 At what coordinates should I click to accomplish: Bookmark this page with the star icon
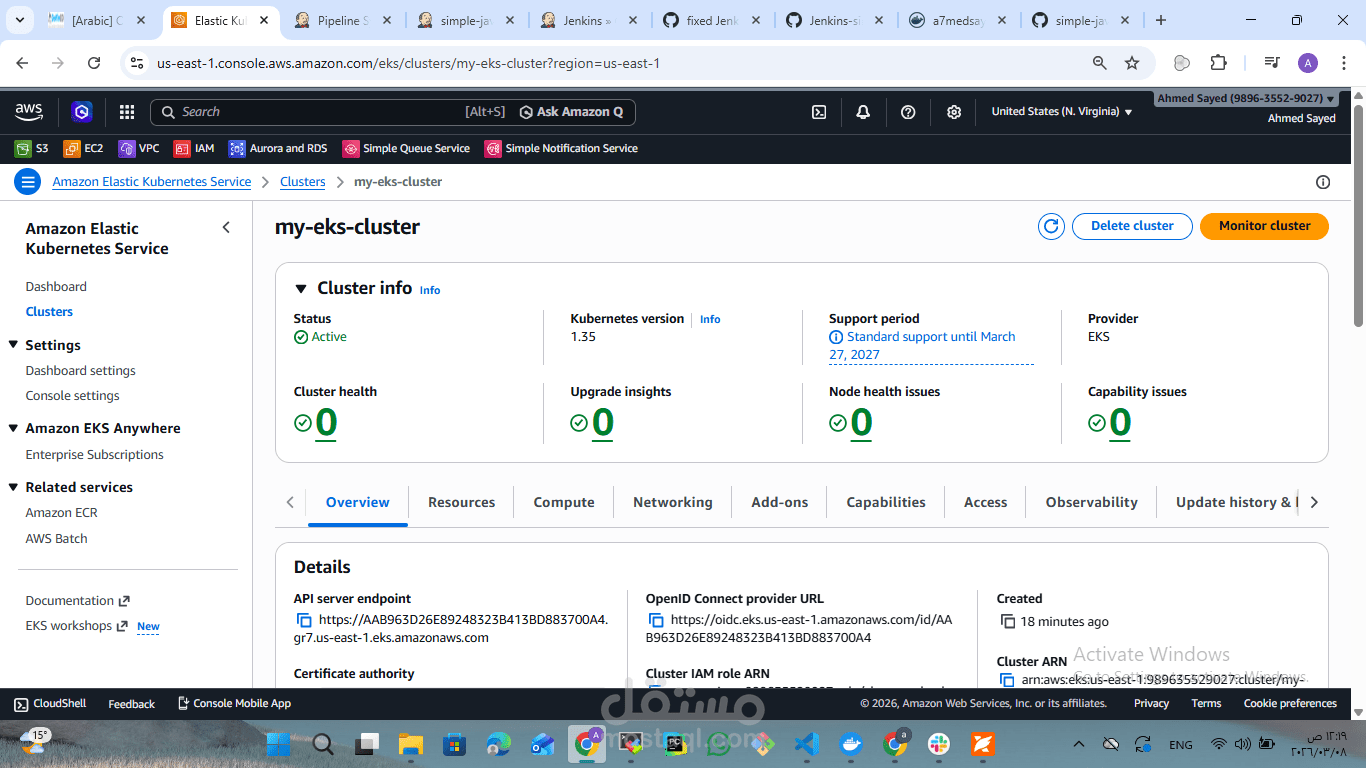[1132, 63]
